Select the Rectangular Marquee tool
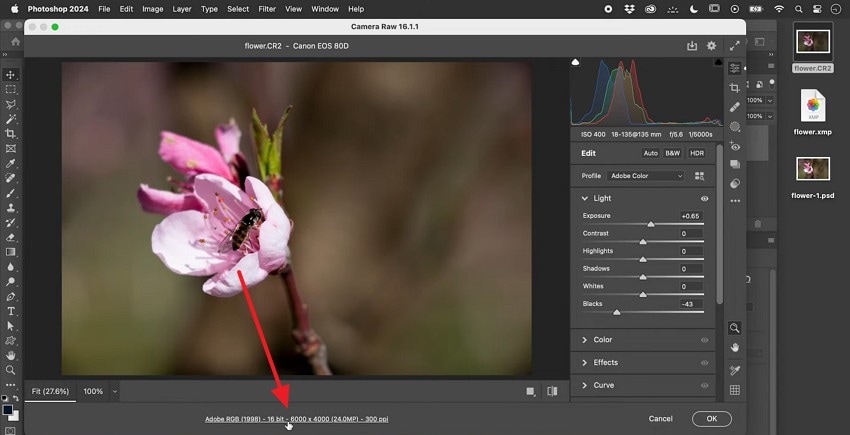This screenshot has width=850, height=435. tap(10, 89)
